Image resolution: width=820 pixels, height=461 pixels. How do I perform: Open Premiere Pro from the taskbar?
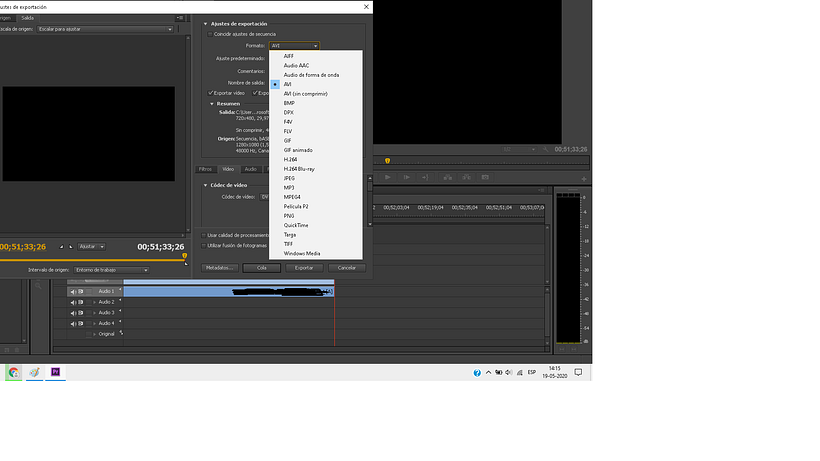click(55, 372)
